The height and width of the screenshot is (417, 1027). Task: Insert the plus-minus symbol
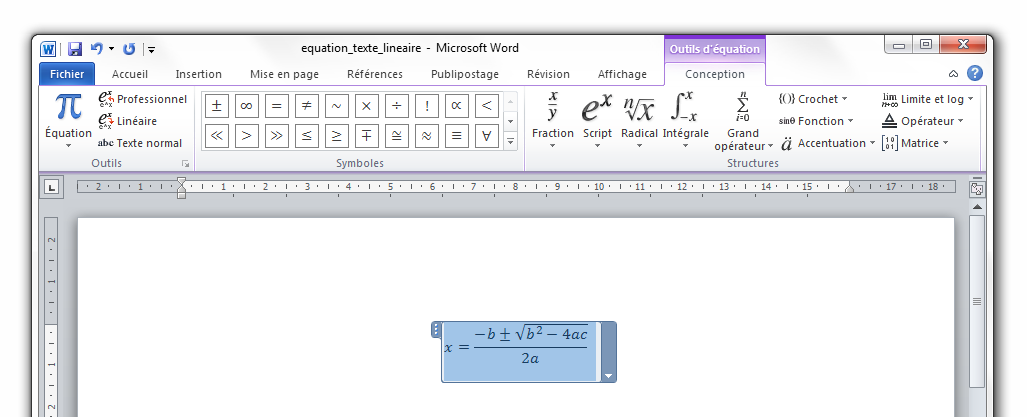coord(216,106)
